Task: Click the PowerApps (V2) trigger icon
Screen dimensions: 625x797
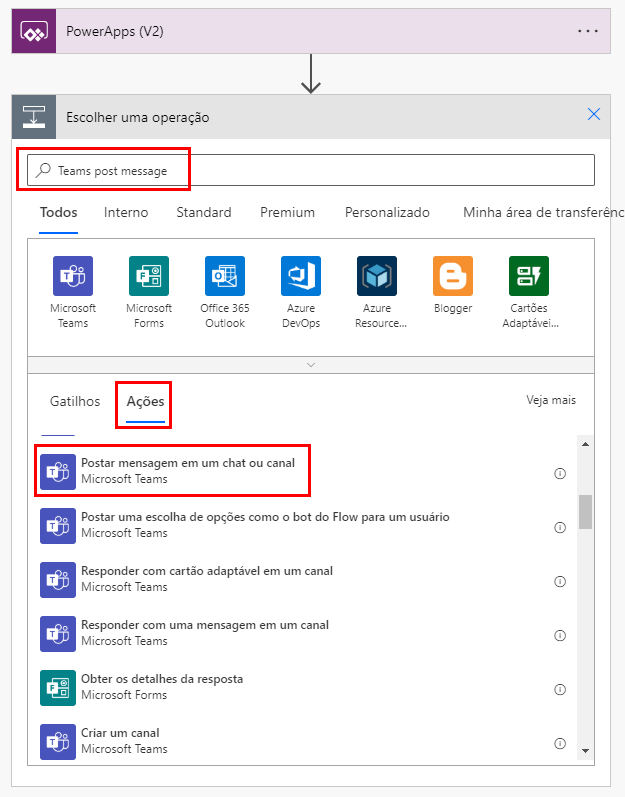Action: pyautogui.click(x=34, y=31)
